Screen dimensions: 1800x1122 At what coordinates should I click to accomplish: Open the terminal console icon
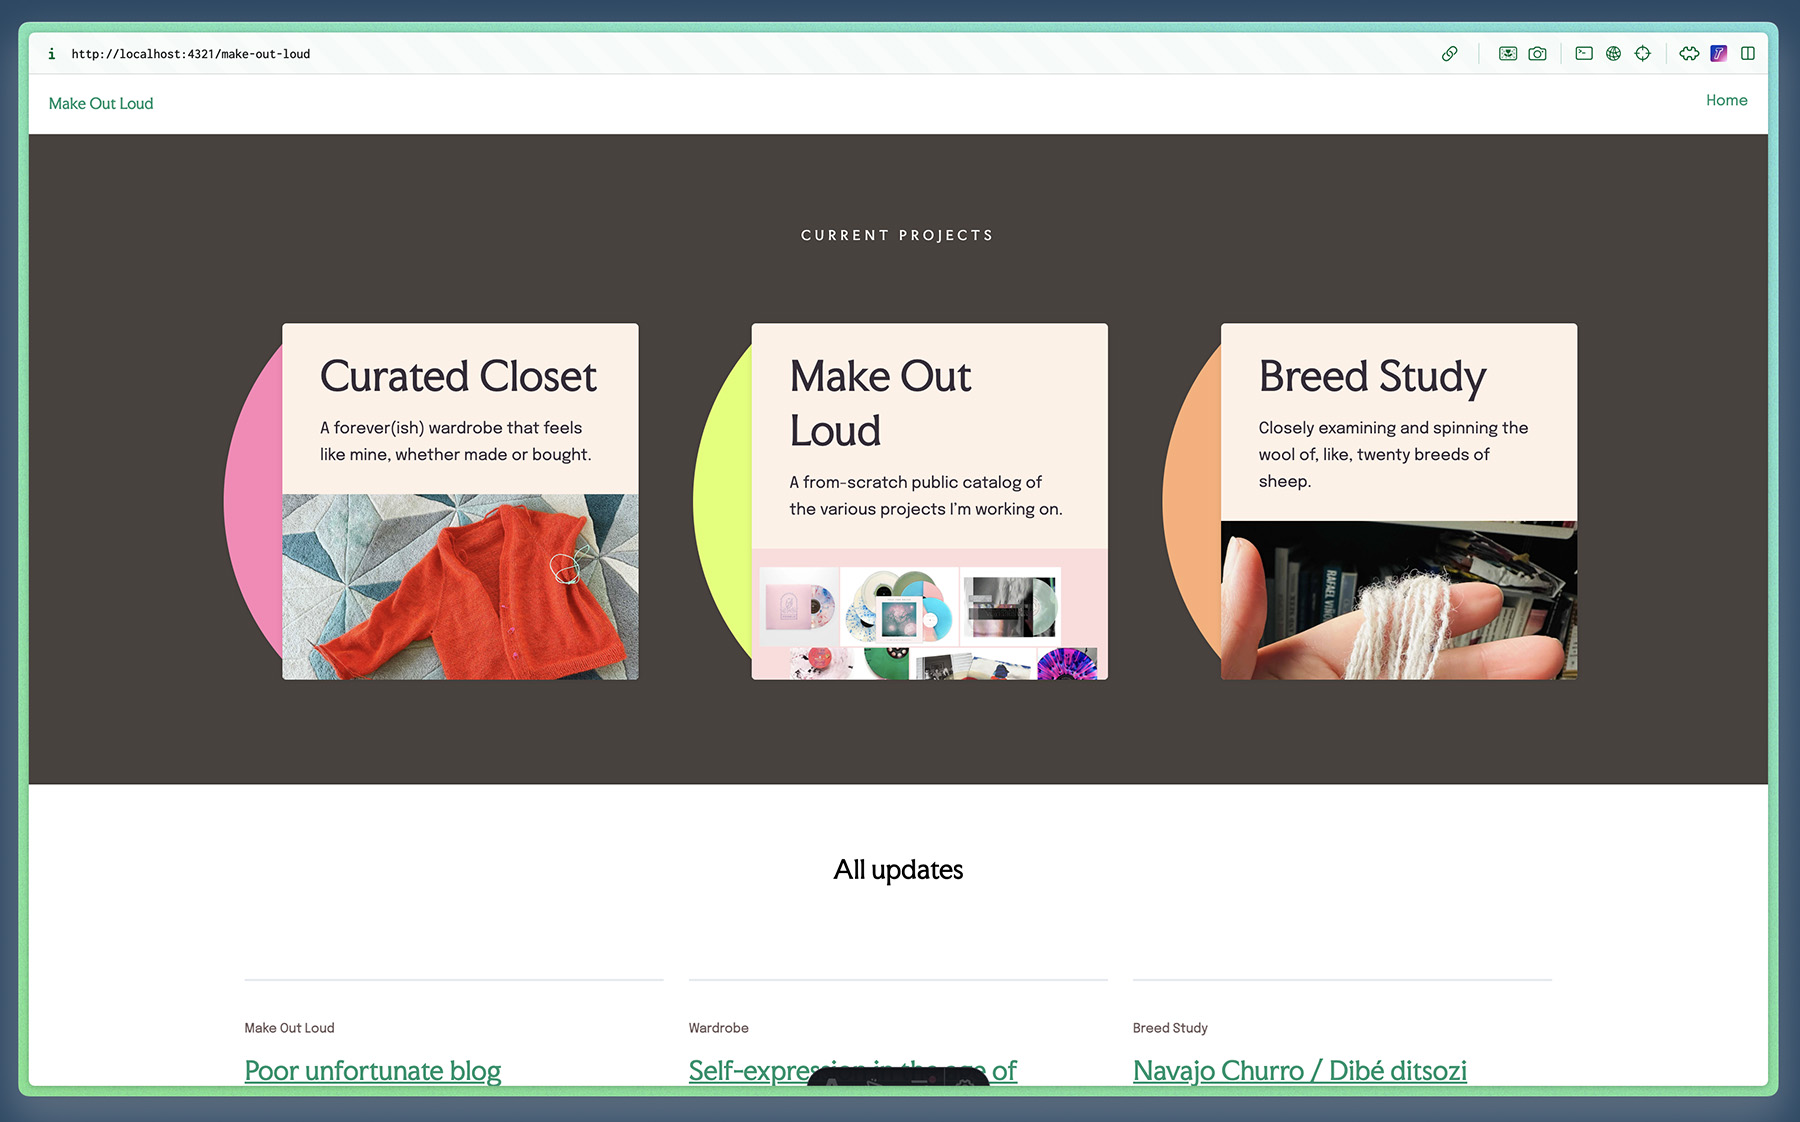pos(1584,54)
